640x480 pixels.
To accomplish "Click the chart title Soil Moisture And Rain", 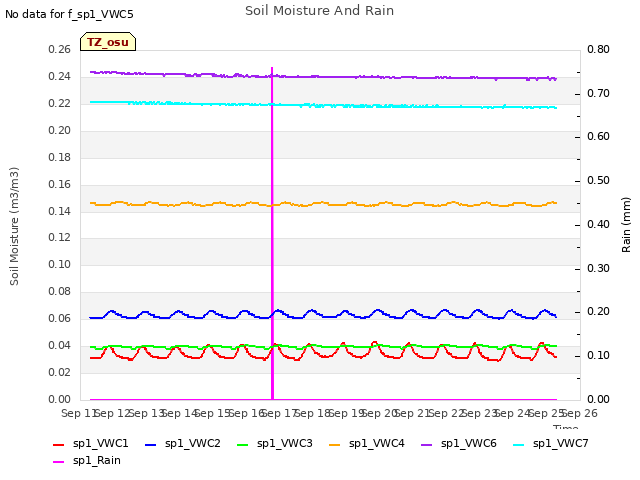I will [x=320, y=11].
